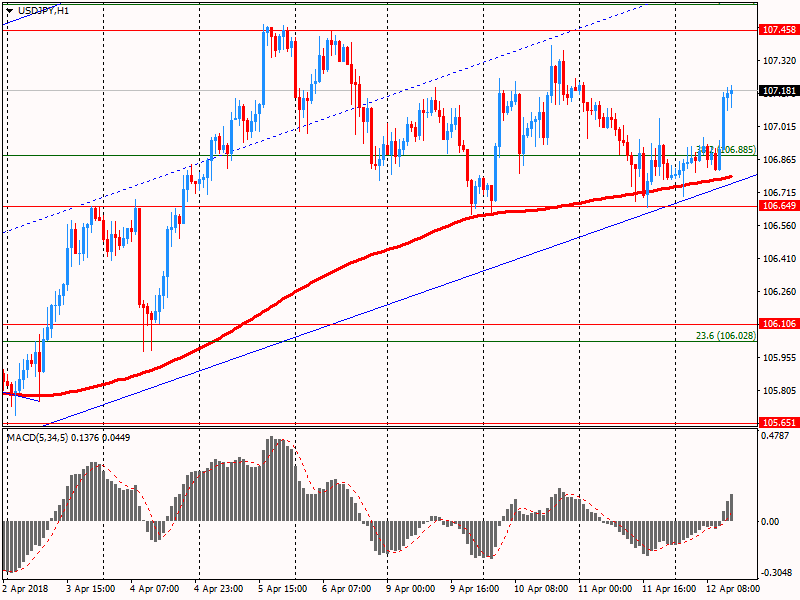Viewport: 800px width, 600px height.
Task: Select the 106.410 price scale value
Action: [x=779, y=259]
